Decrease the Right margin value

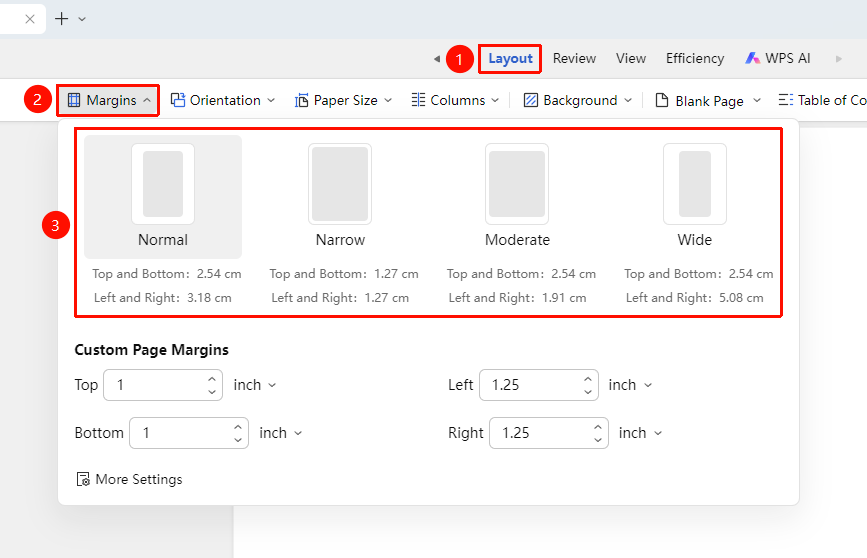[x=598, y=440]
